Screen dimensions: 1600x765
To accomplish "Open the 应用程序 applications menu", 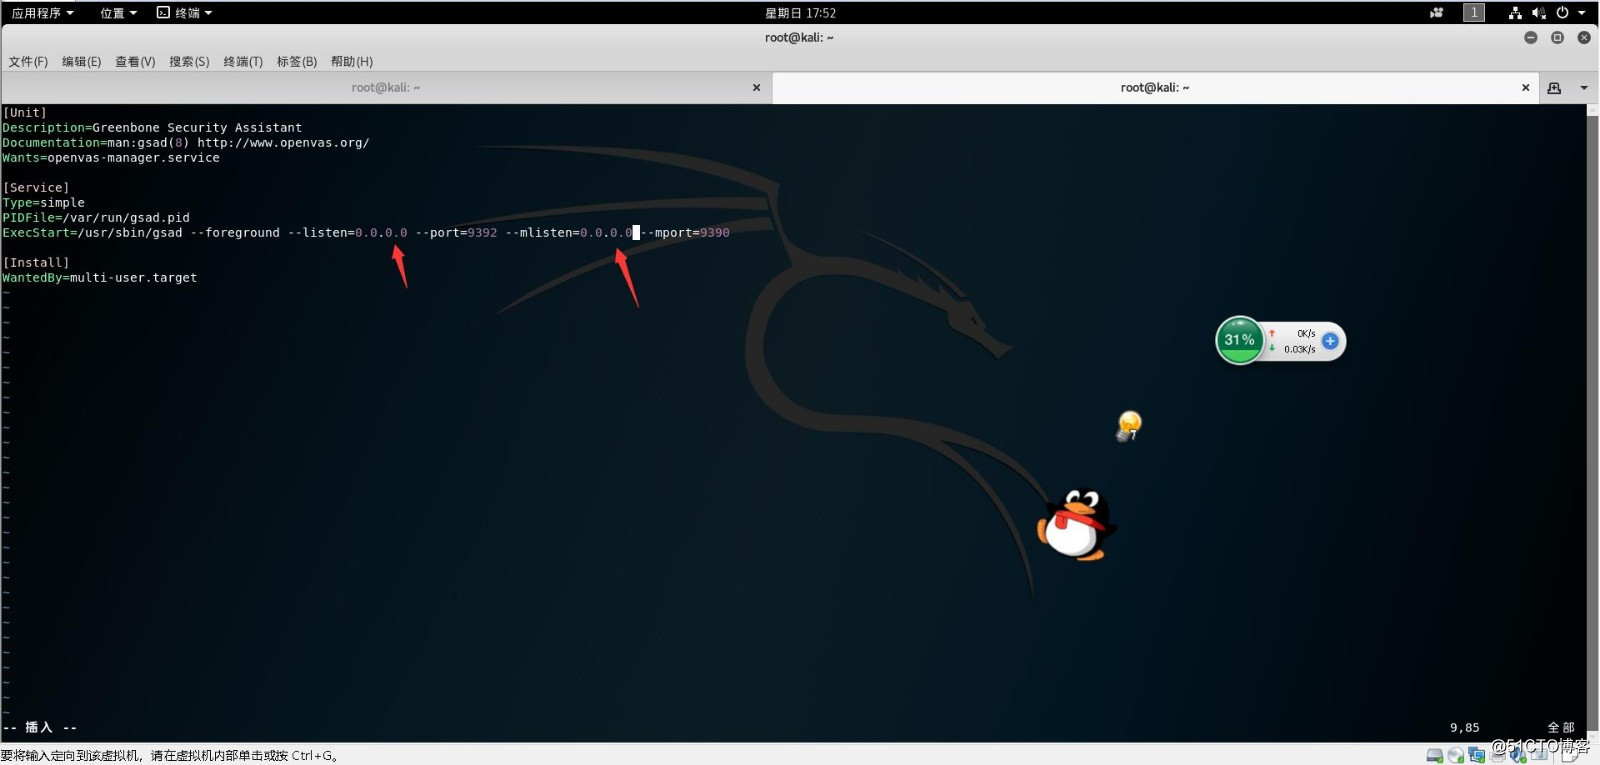I will pyautogui.click(x=42, y=13).
